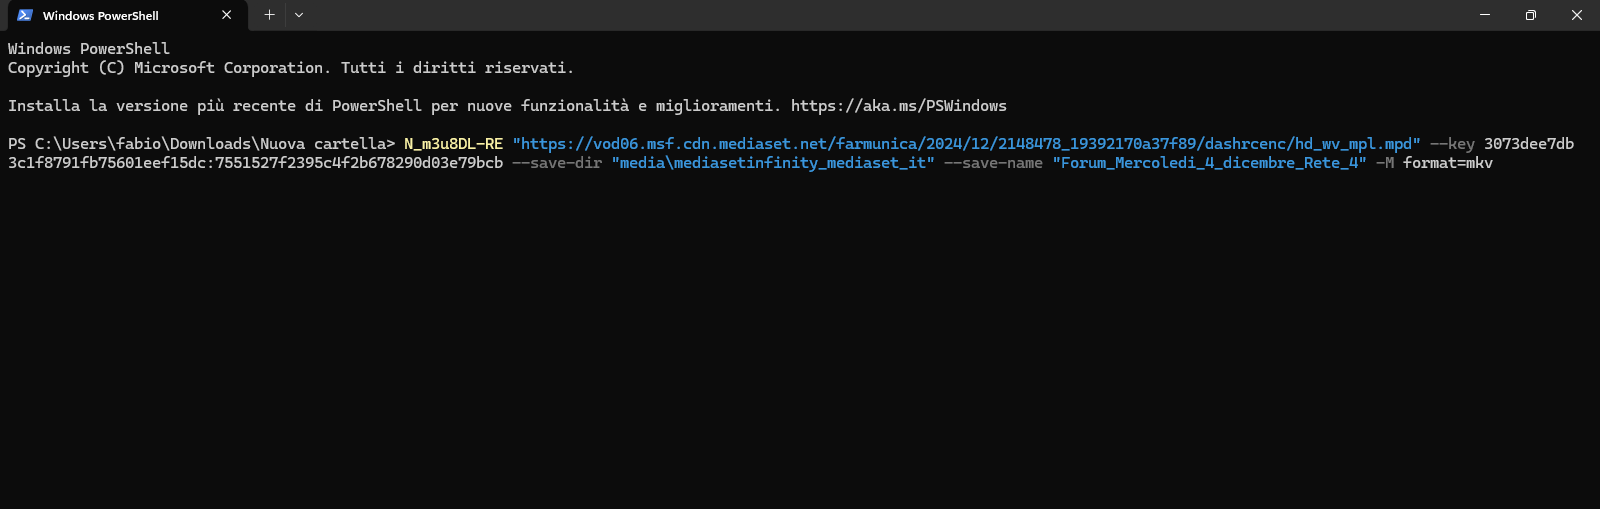This screenshot has width=1600, height=509.
Task: Click the mediaset .mpd URL in the command
Action: tap(966, 144)
